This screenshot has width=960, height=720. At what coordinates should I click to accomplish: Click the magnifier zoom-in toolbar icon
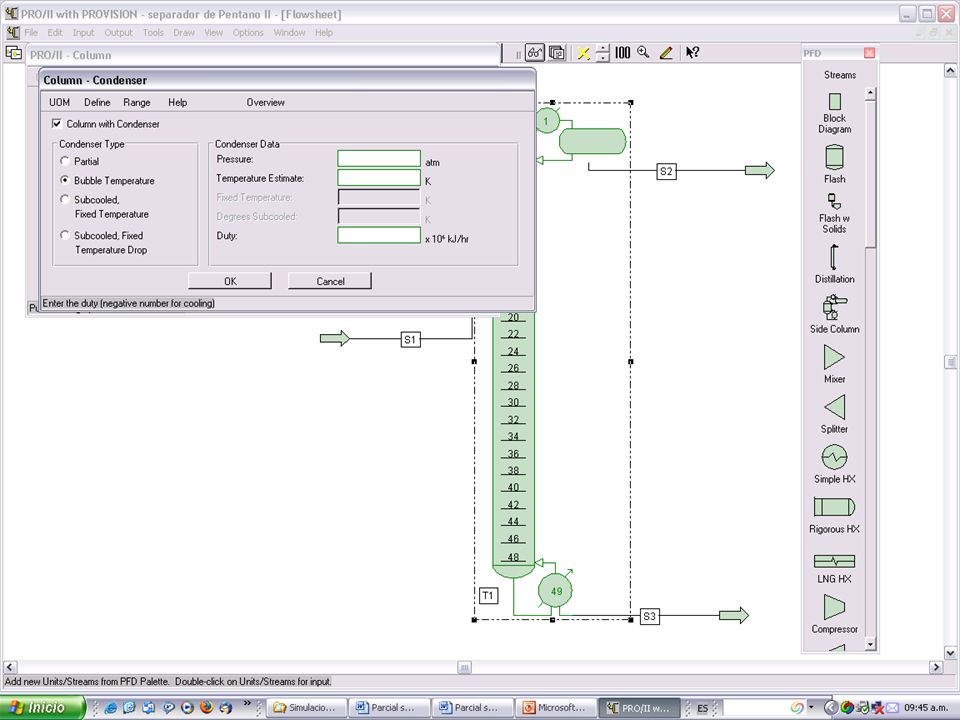tap(643, 52)
